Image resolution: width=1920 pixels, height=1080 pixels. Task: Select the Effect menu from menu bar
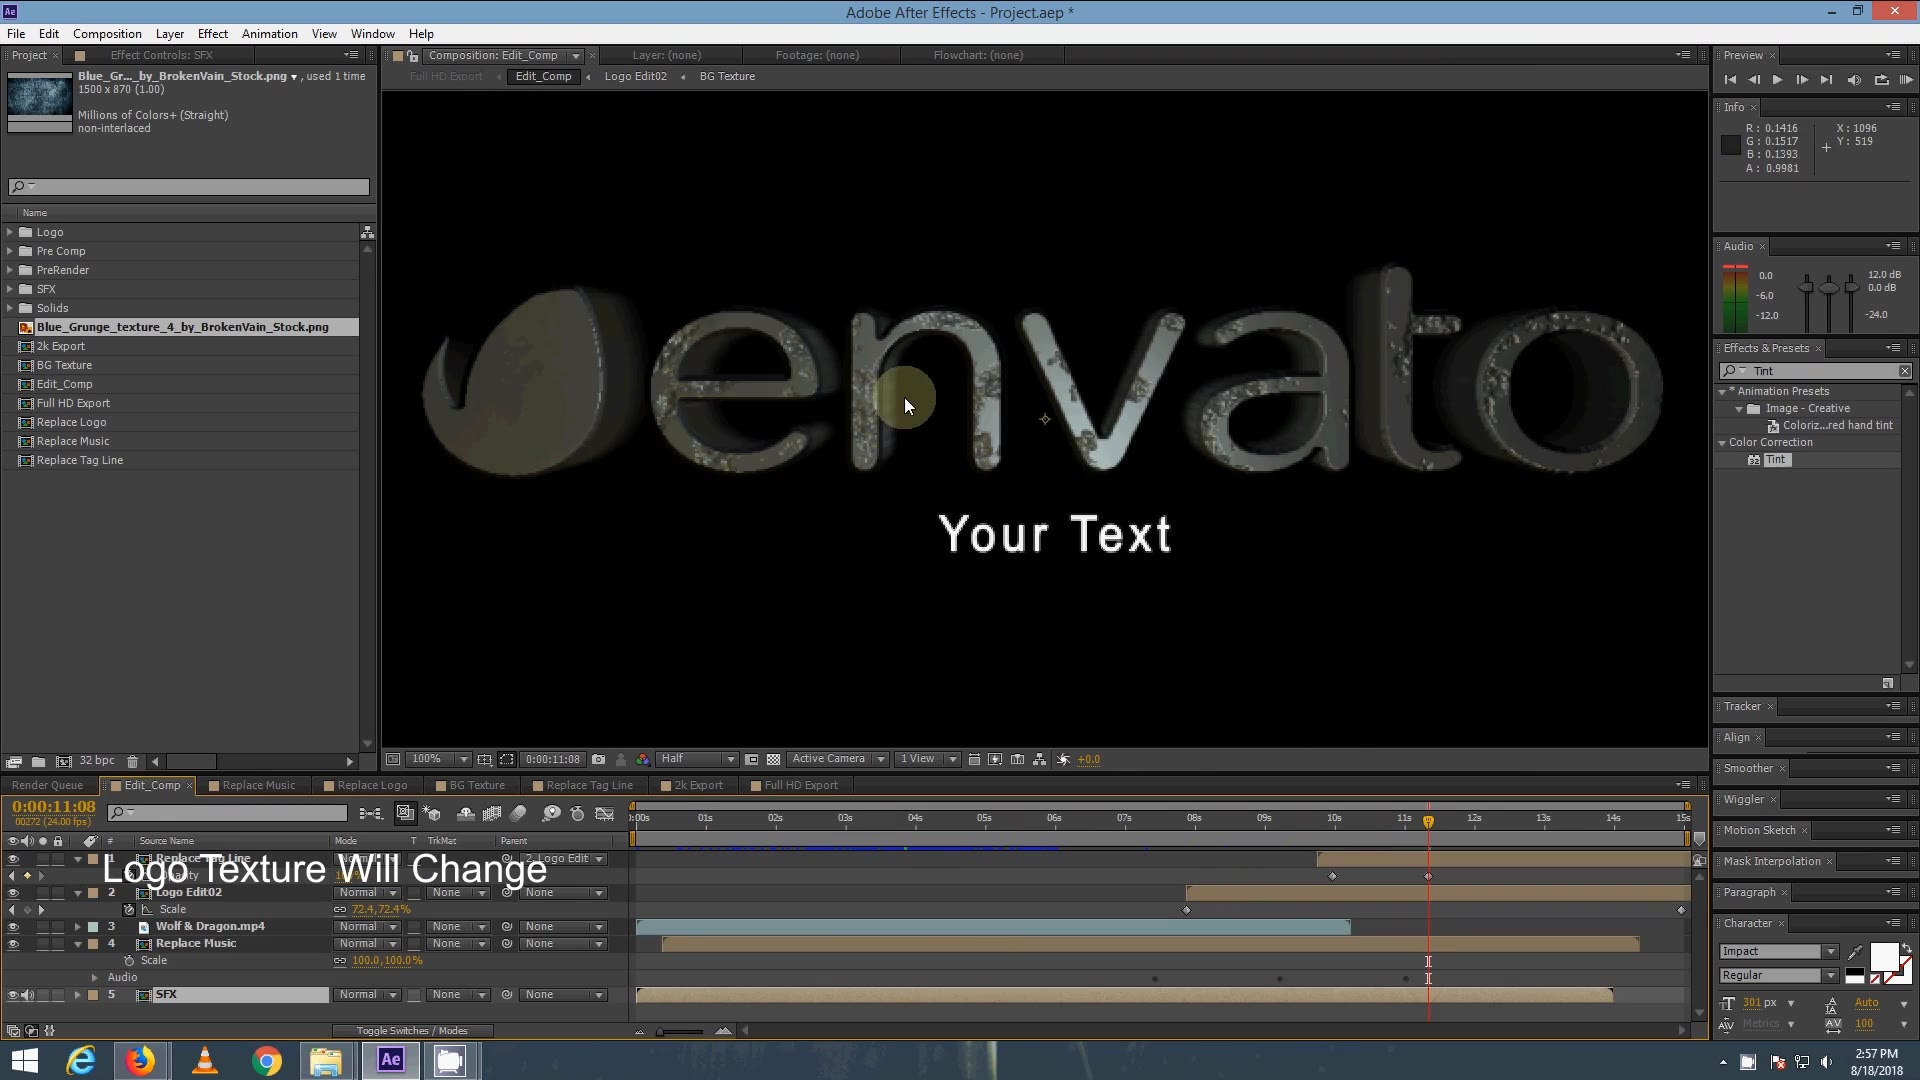click(x=211, y=33)
